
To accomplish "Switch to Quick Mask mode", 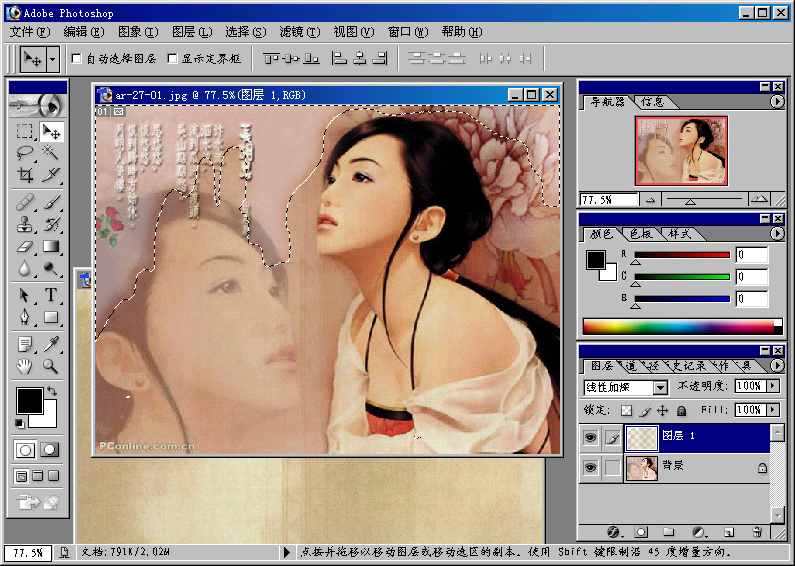I will [50, 449].
